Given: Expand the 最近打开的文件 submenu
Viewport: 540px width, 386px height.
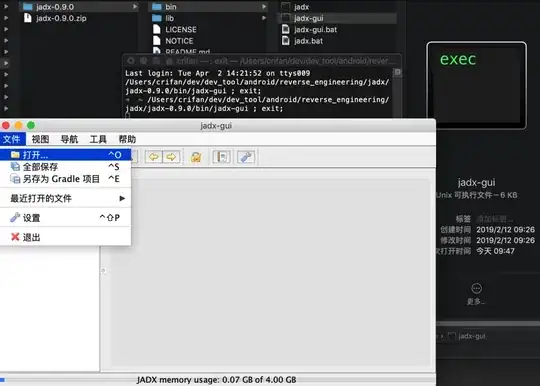Looking at the screenshot, I should [x=65, y=198].
